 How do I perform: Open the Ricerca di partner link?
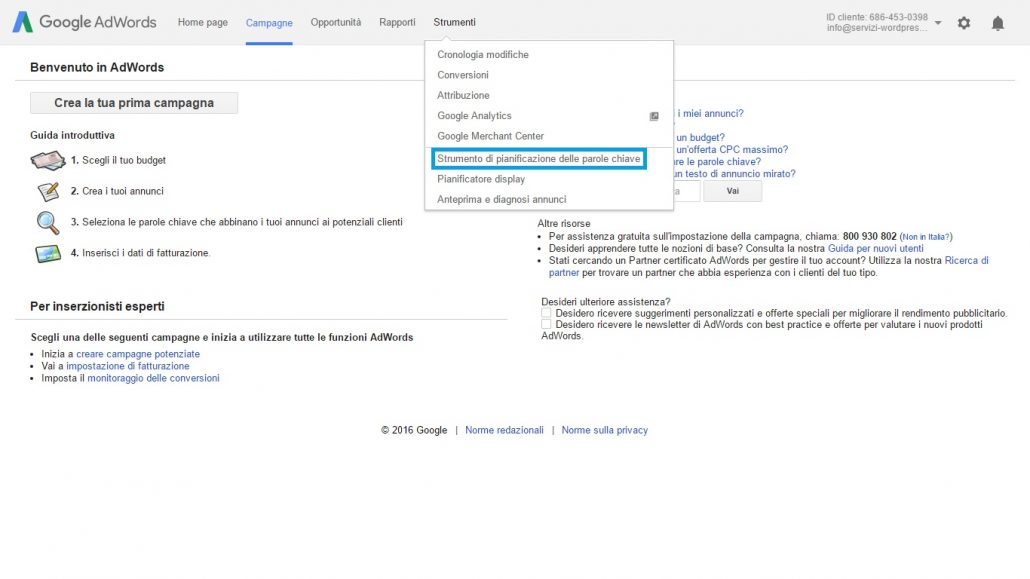click(966, 260)
